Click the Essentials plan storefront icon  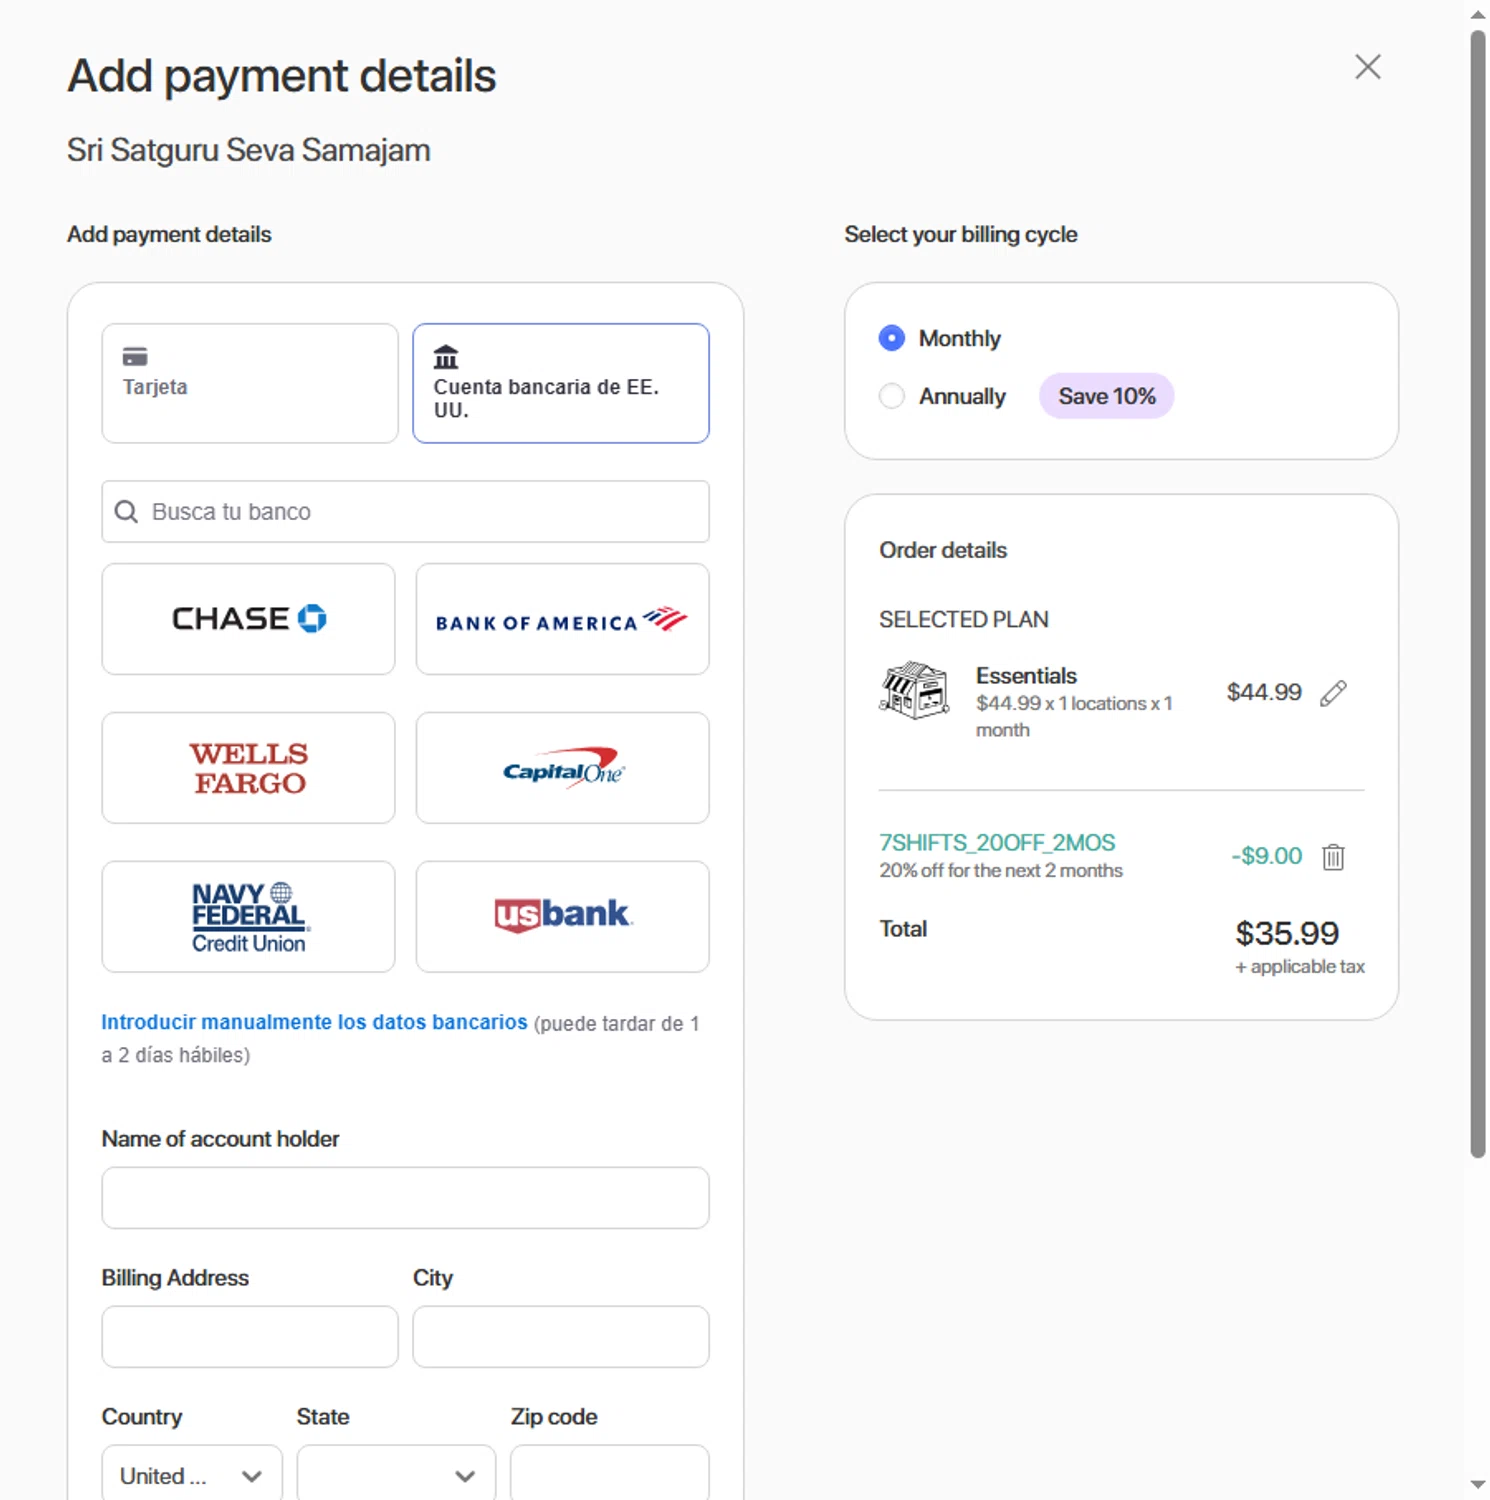pyautogui.click(x=914, y=691)
